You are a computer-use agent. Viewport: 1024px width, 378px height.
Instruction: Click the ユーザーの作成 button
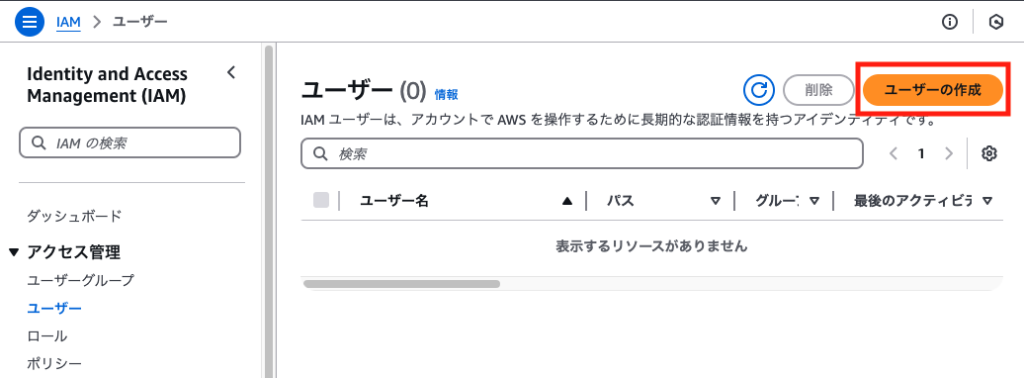pyautogui.click(x=933, y=91)
